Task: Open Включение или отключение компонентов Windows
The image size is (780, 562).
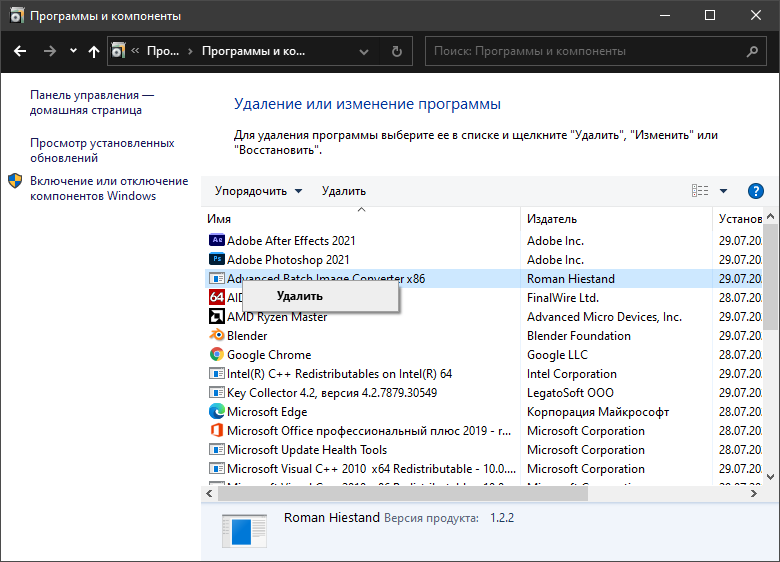Action: coord(109,188)
